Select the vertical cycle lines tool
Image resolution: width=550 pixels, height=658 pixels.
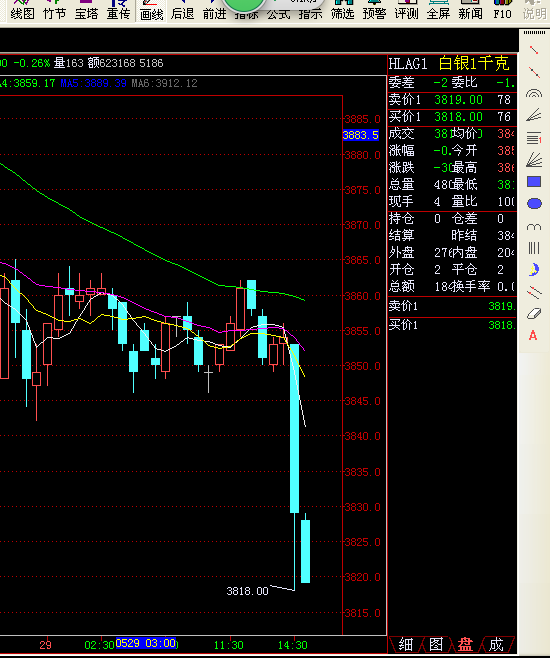coord(534,248)
